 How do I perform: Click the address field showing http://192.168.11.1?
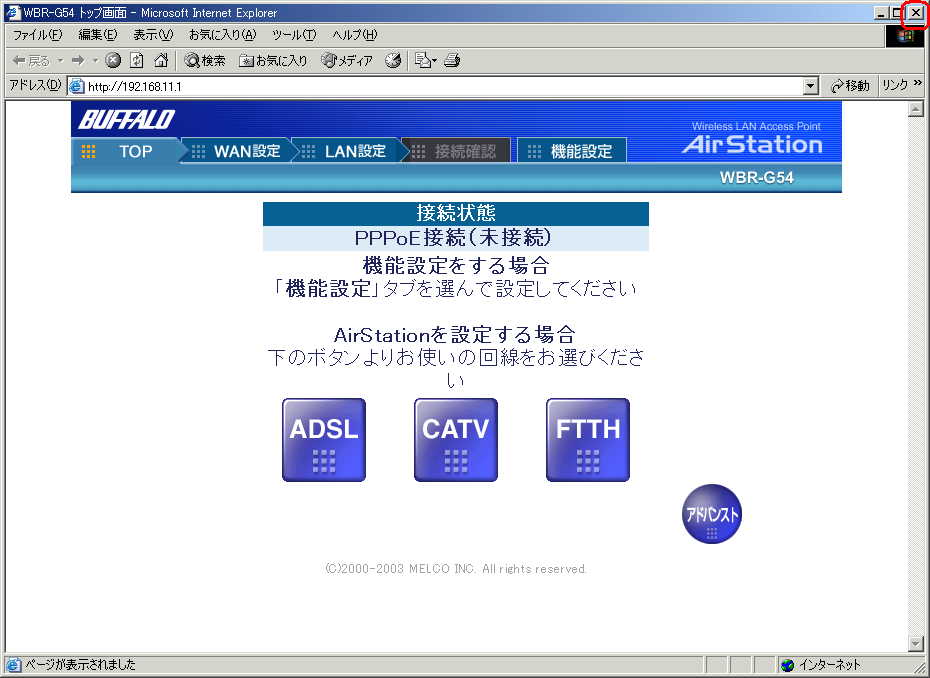[444, 87]
